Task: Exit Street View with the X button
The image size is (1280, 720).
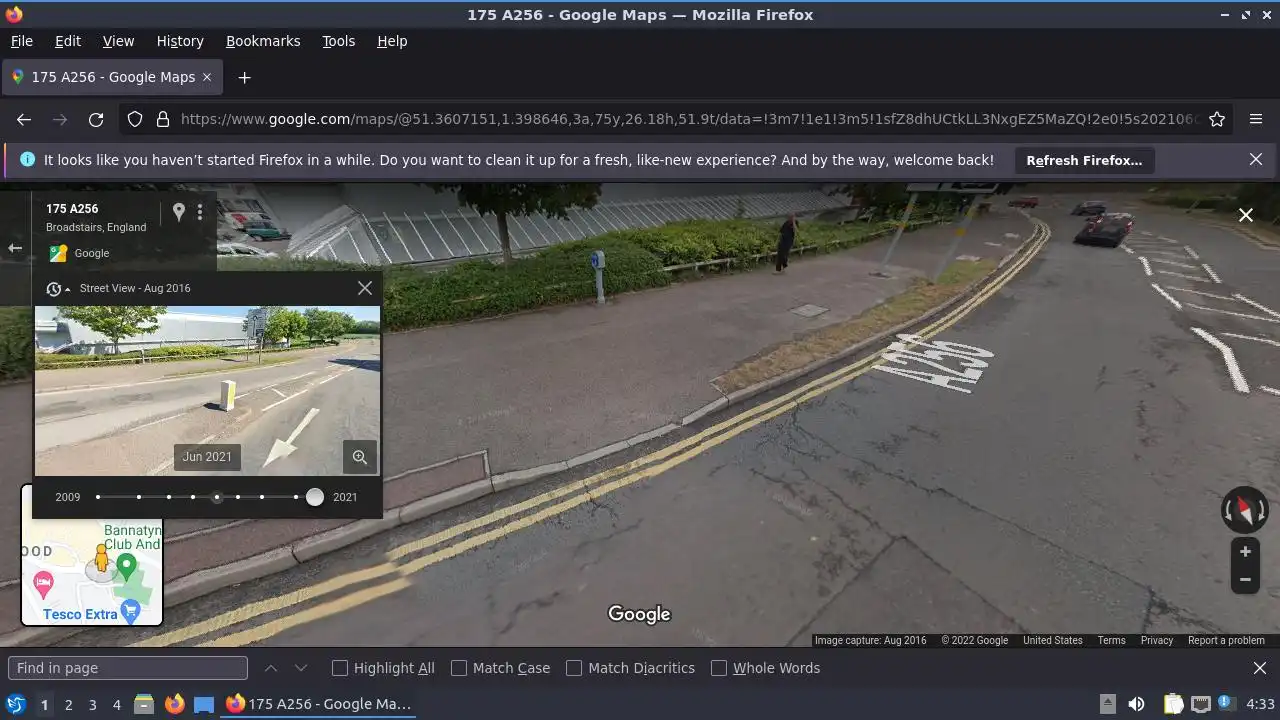Action: 1246,215
